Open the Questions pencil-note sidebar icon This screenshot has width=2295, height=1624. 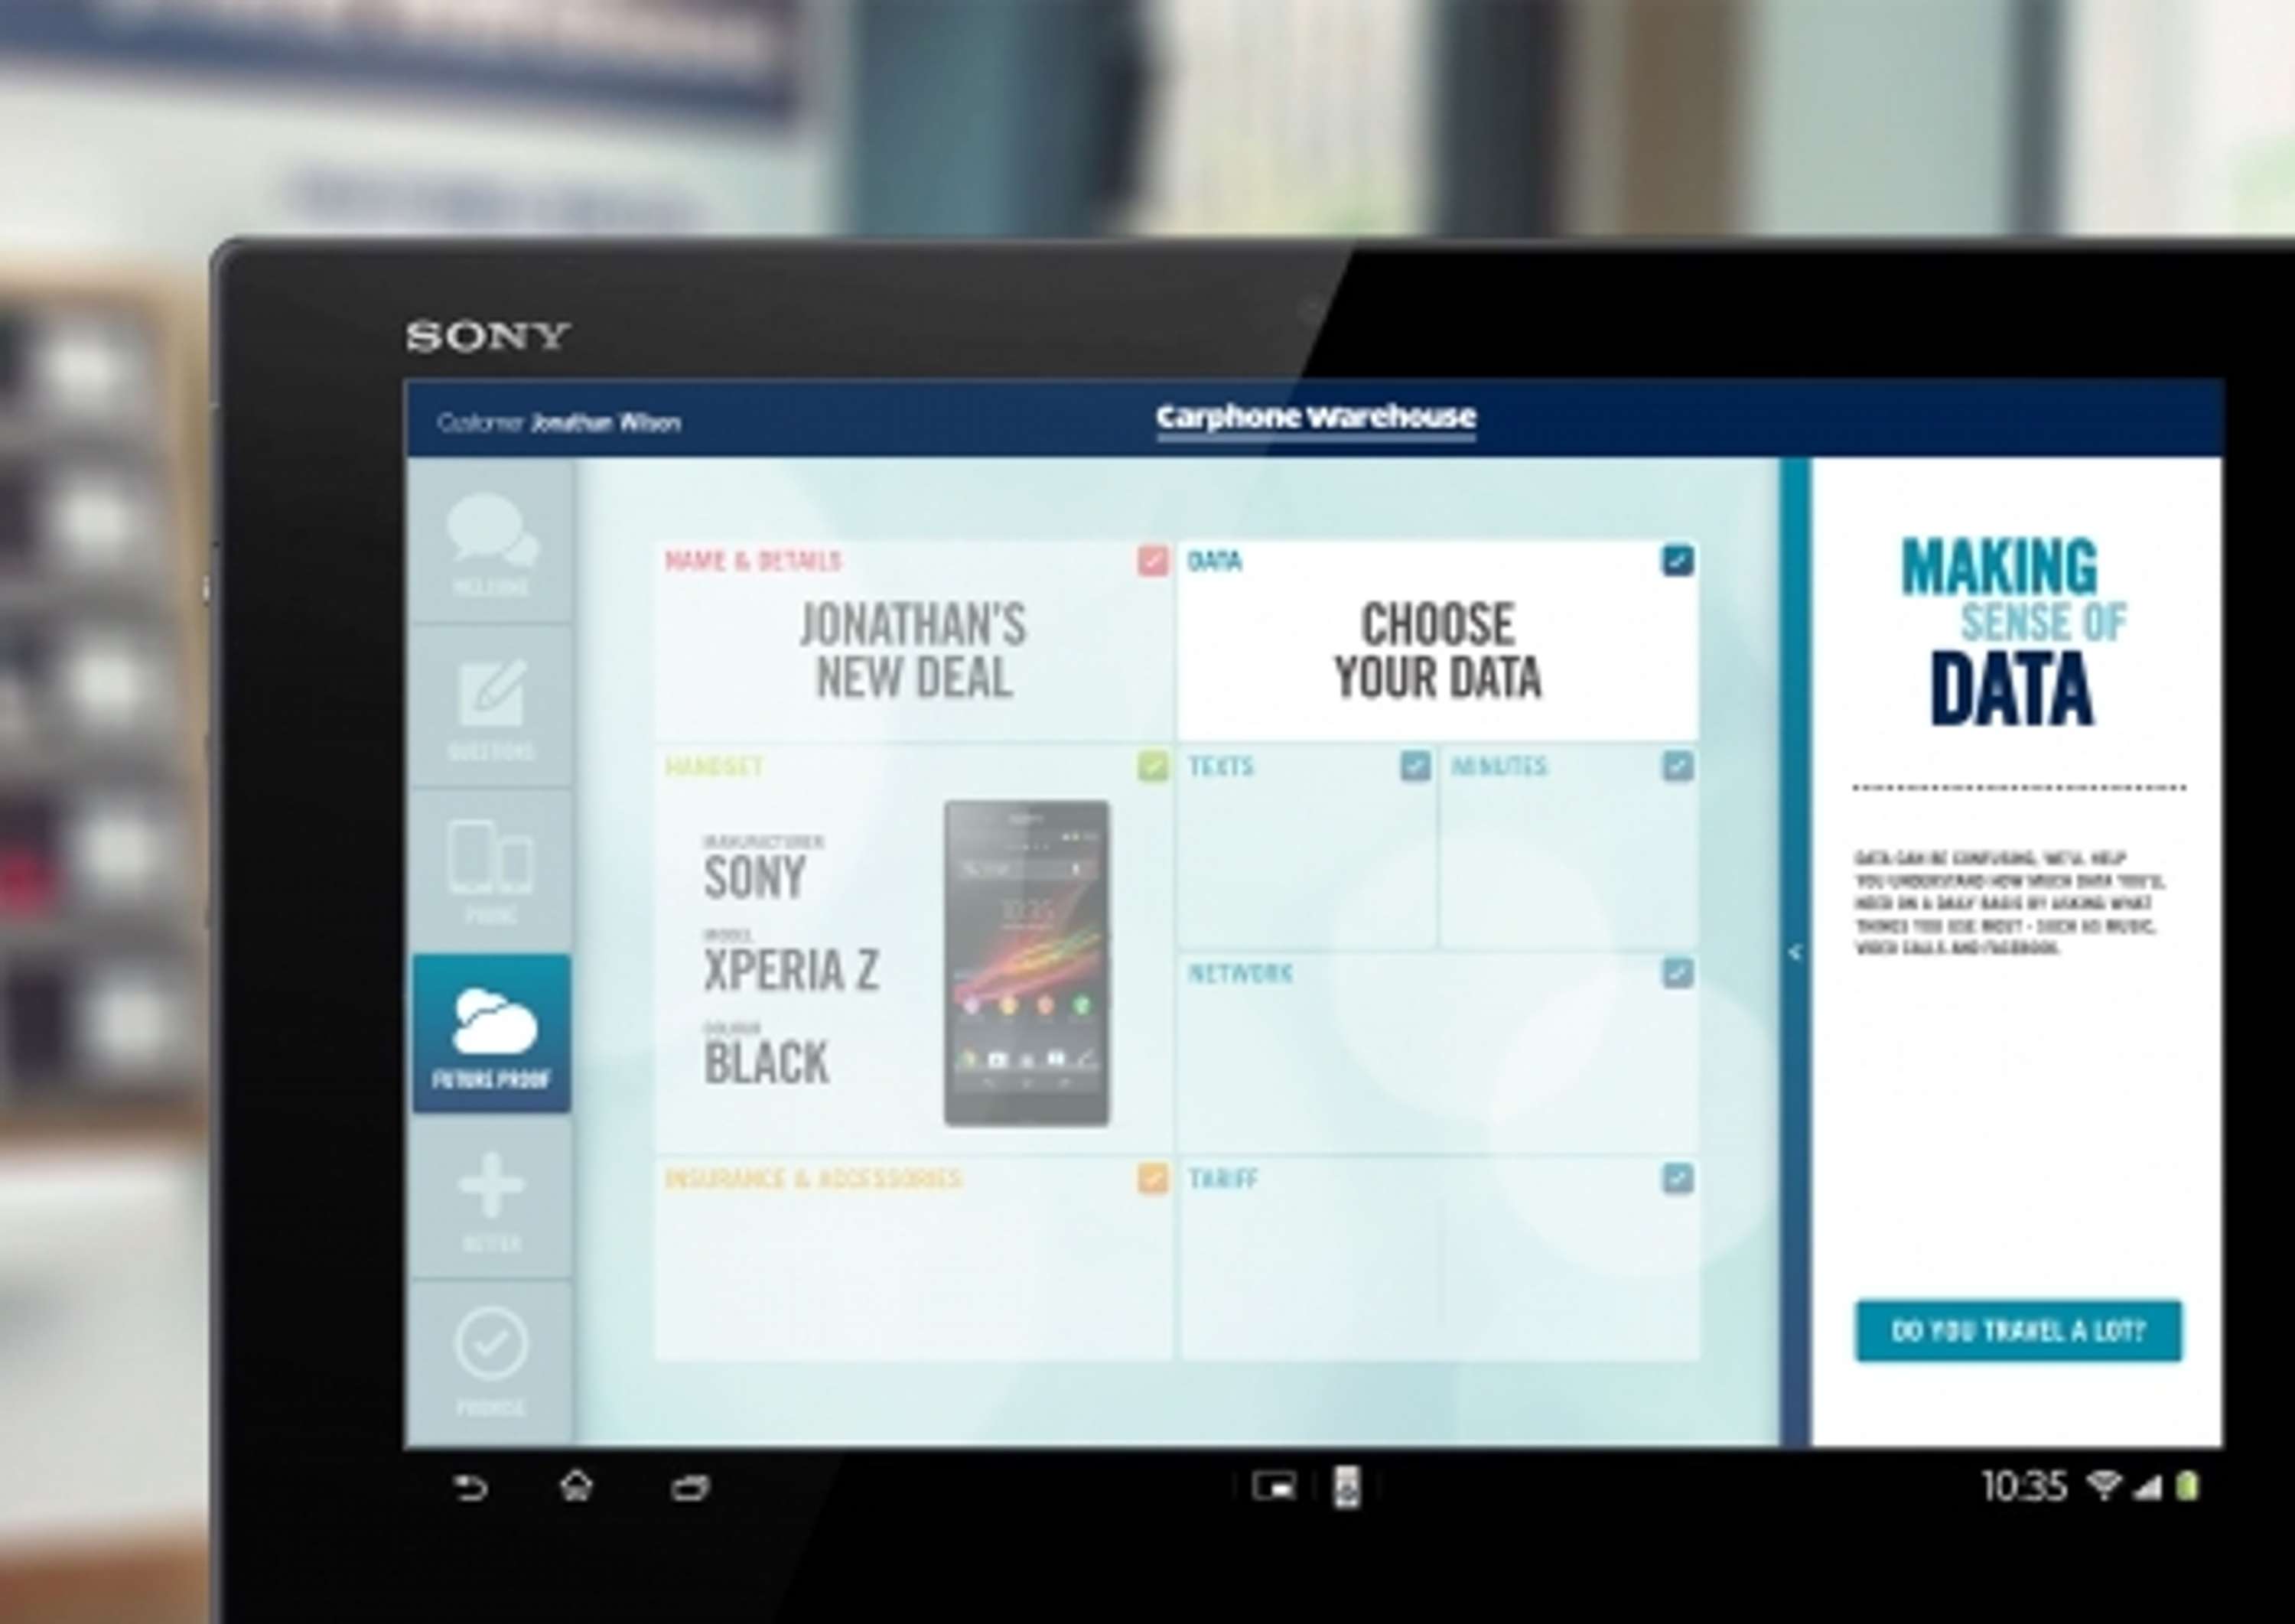coord(491,706)
